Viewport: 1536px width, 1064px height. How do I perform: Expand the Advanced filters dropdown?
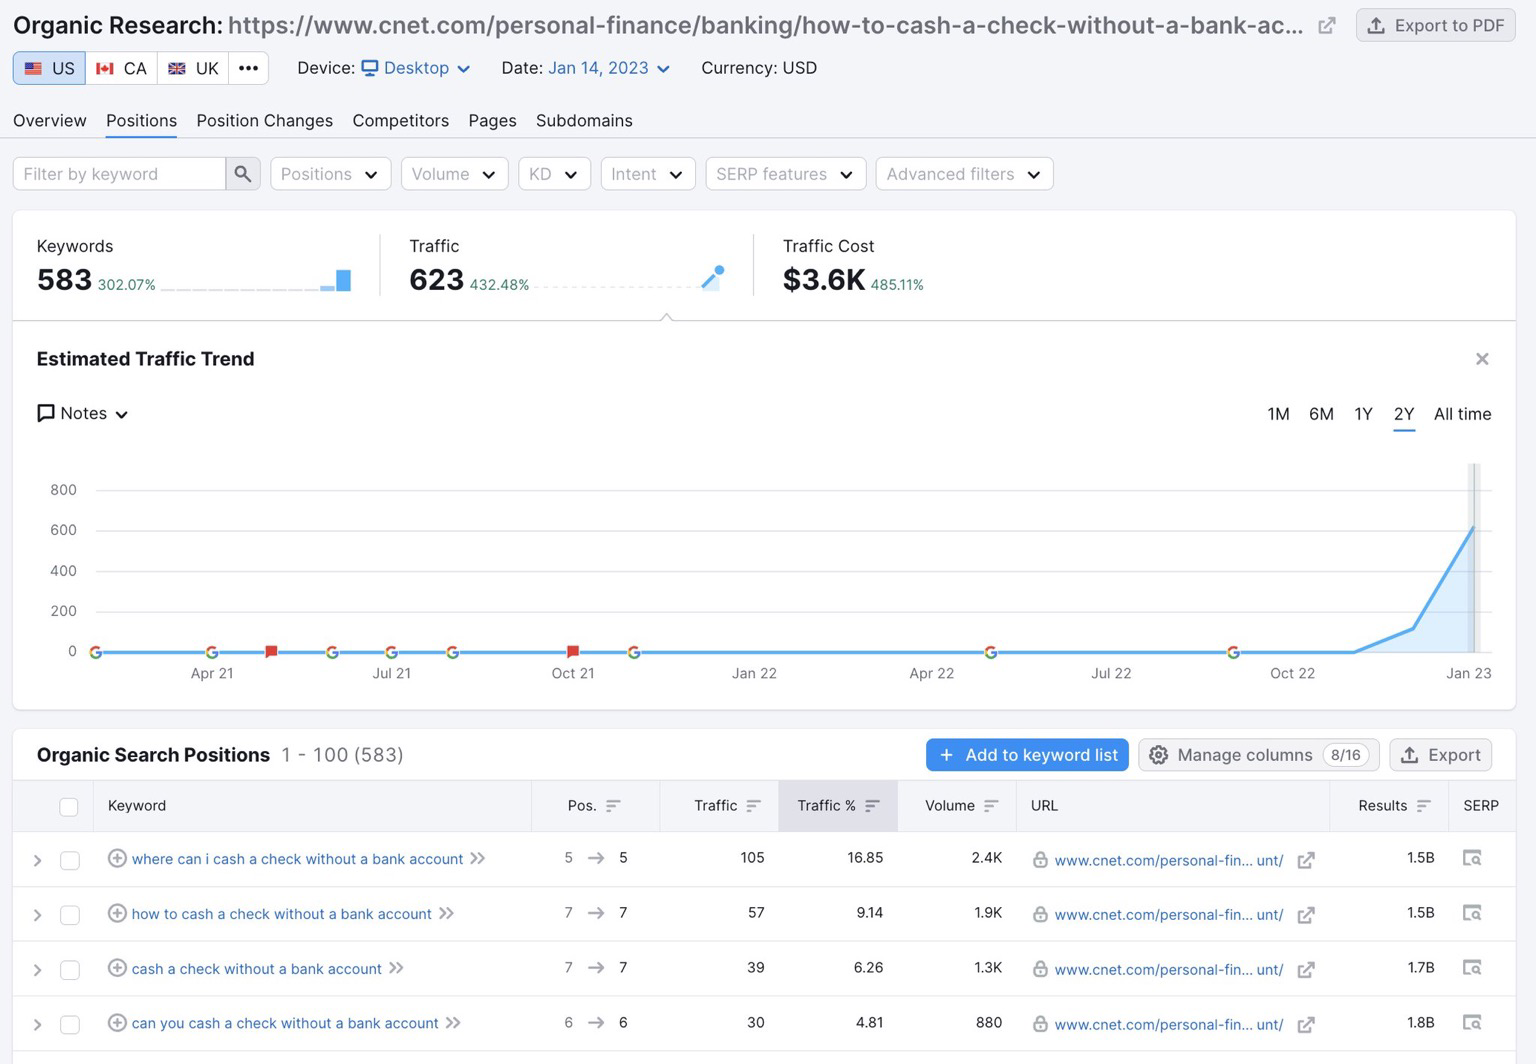963,174
